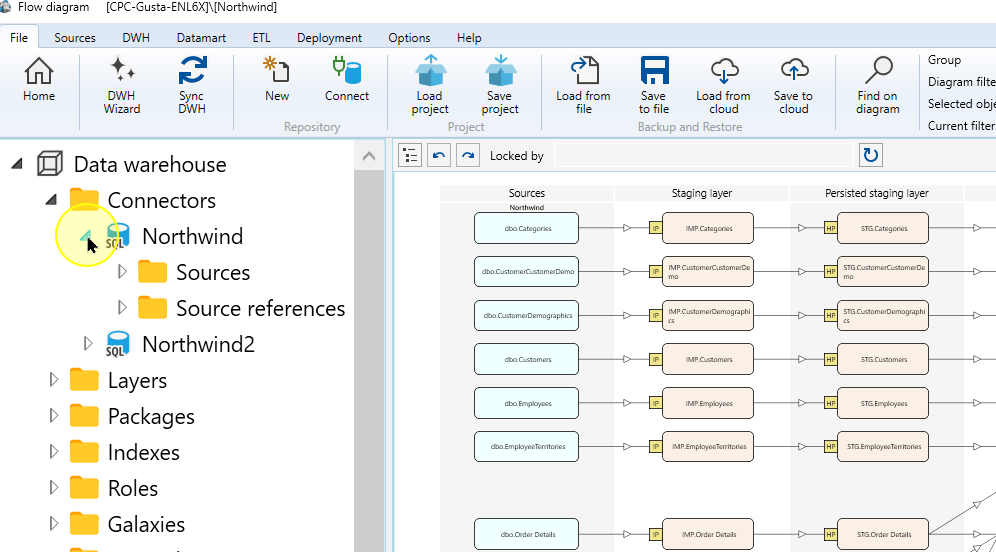The width and height of the screenshot is (996, 552).
Task: Click the HP badge before STG.Employees
Action: click(x=830, y=403)
